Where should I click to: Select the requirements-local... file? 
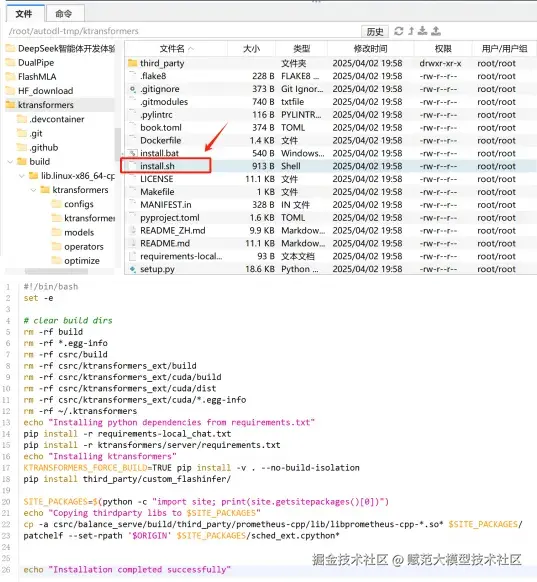click(x=181, y=256)
